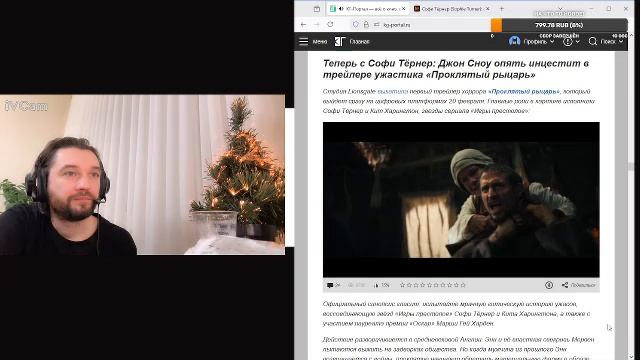Go to Главная in site header
Screen dimensions: 640x360
[x=359, y=42]
